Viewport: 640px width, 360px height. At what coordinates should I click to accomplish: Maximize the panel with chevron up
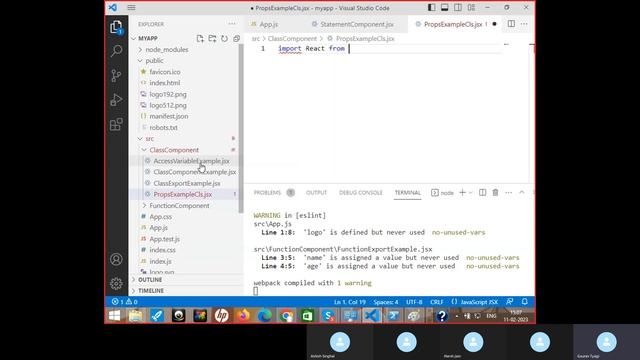[522, 192]
